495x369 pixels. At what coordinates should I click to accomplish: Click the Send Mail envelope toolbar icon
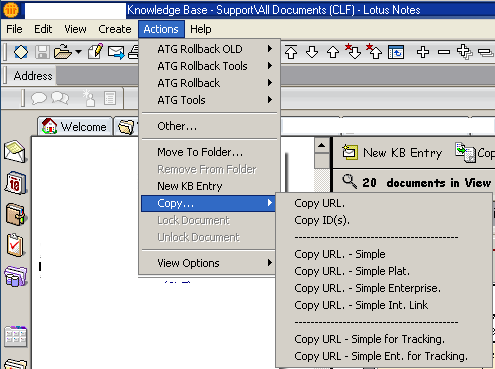[116, 52]
